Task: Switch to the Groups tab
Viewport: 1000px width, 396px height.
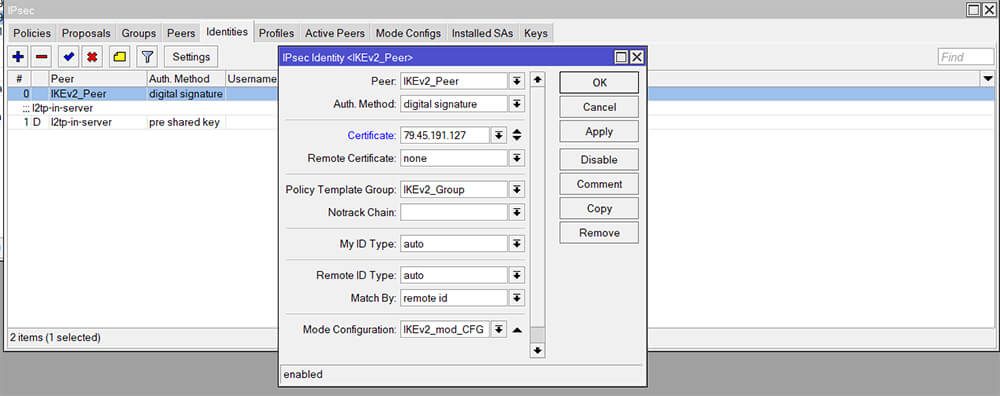Action: [138, 33]
